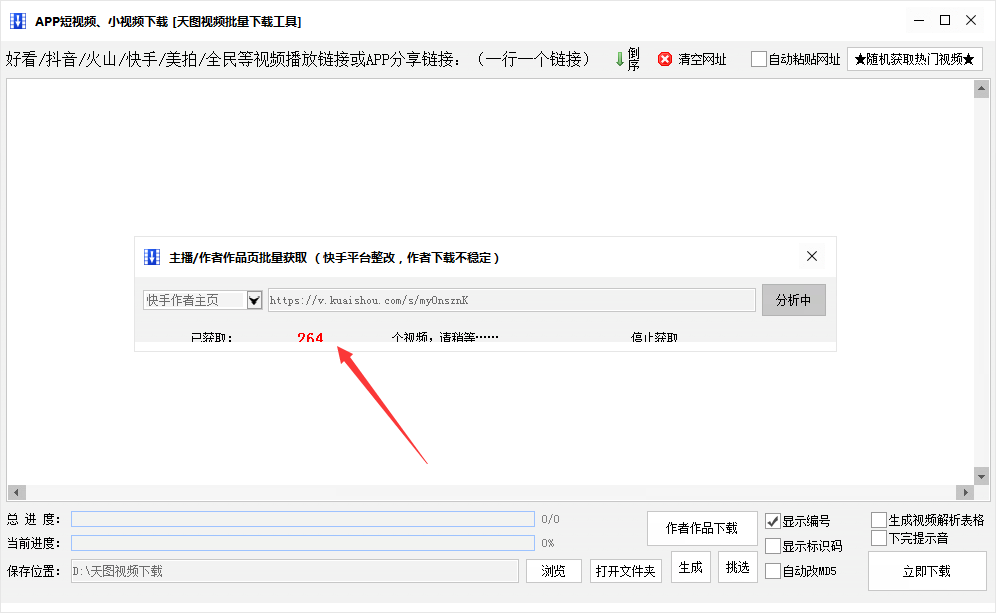The height and width of the screenshot is (613, 996).
Task: Click the green 倒序 reverse-order arrow icon
Action: point(619,60)
